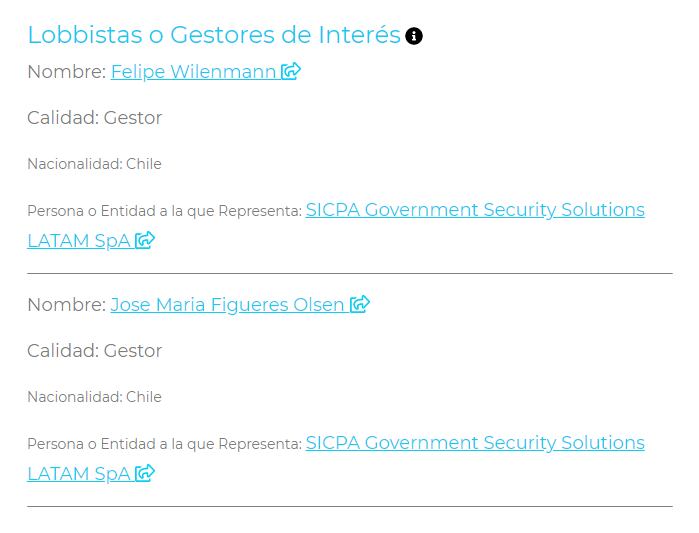Open the share icon next to Felipe Wilenmann
699x533 pixels.
(291, 71)
